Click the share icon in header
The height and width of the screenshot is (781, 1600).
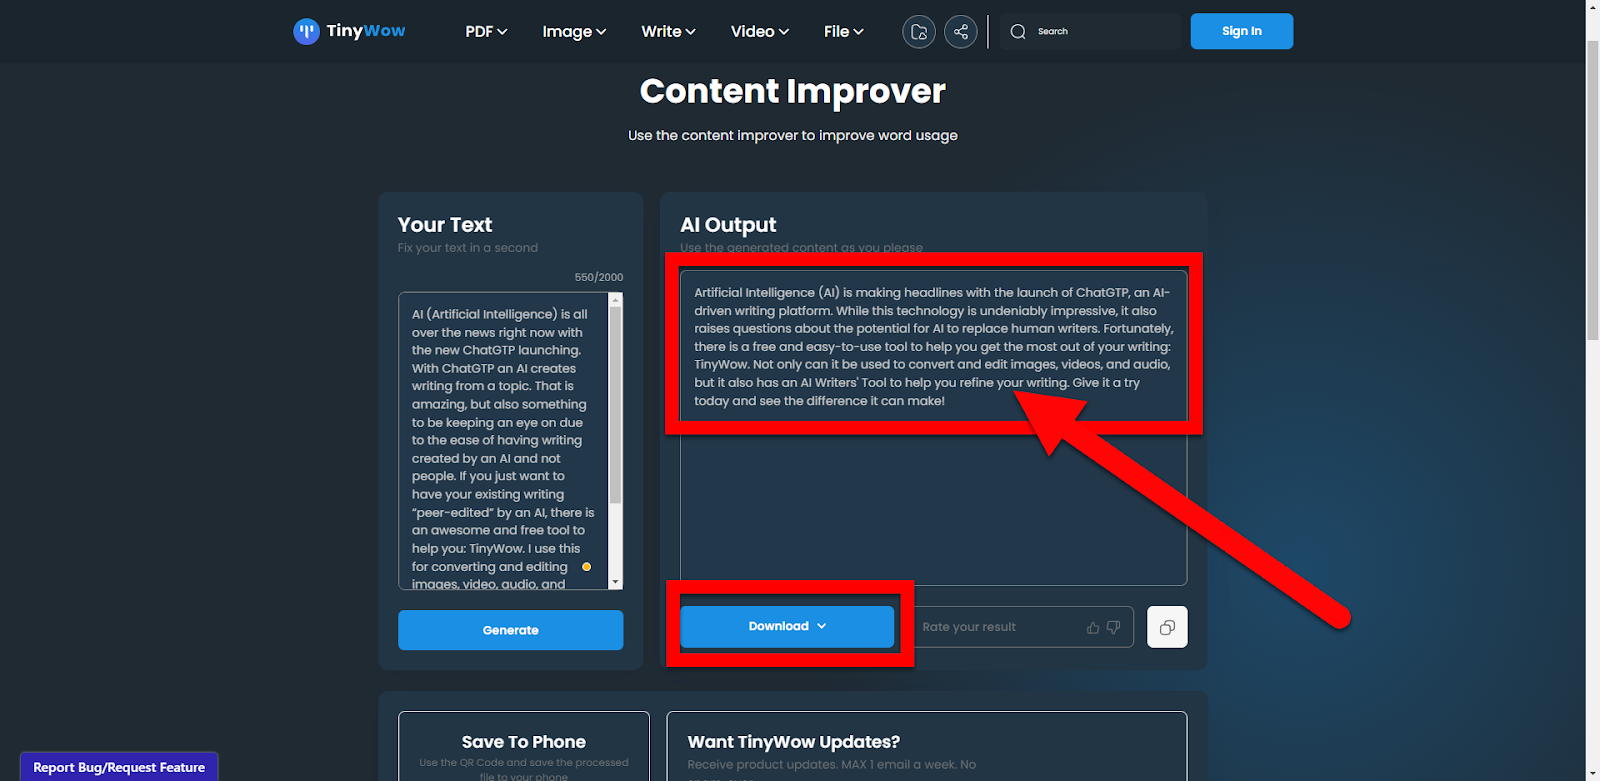[x=961, y=32]
